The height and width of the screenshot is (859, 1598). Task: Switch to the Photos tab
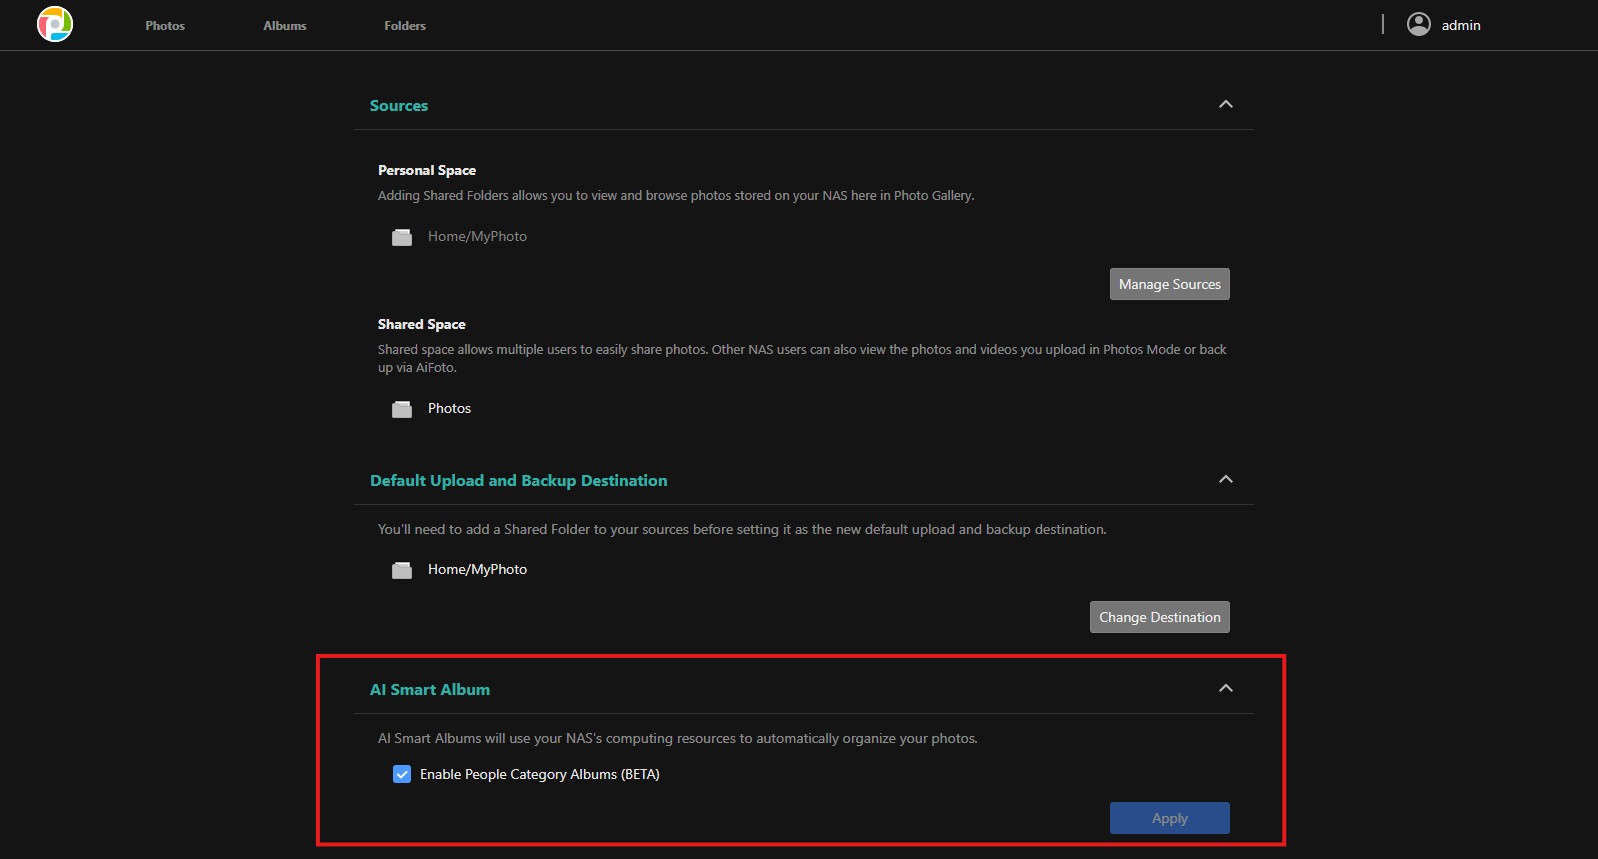pyautogui.click(x=165, y=26)
